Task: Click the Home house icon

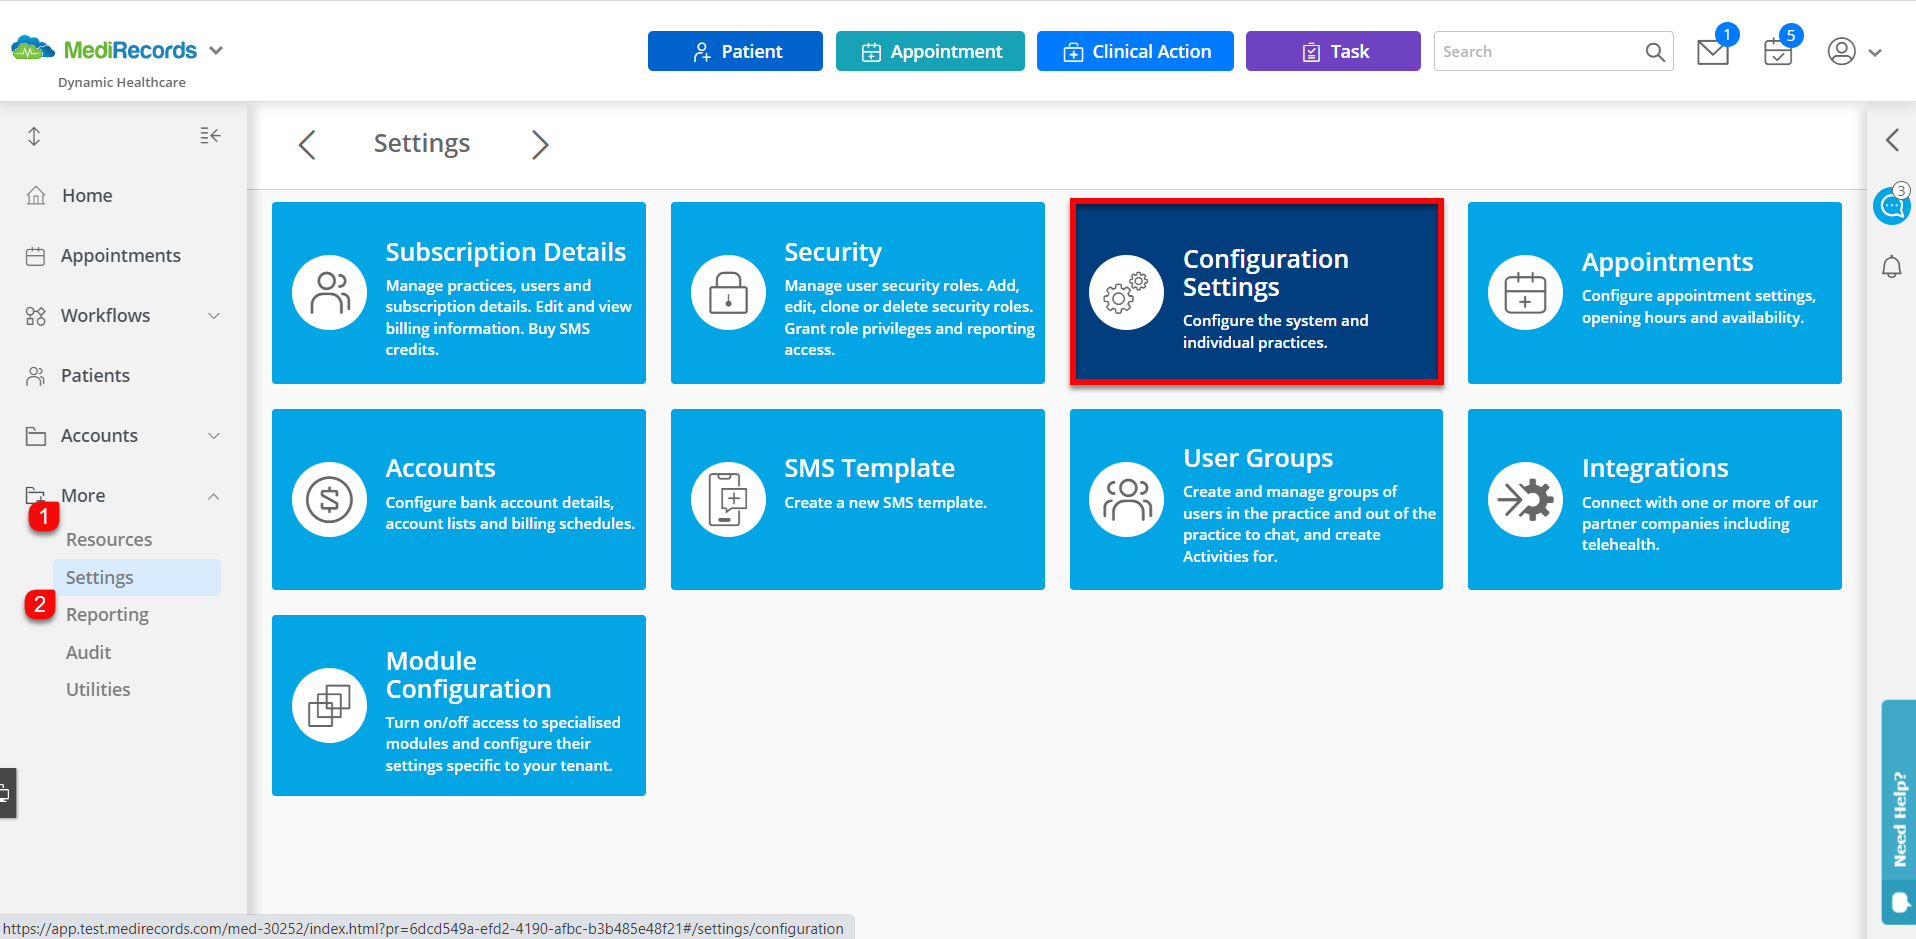Action: pyautogui.click(x=36, y=196)
